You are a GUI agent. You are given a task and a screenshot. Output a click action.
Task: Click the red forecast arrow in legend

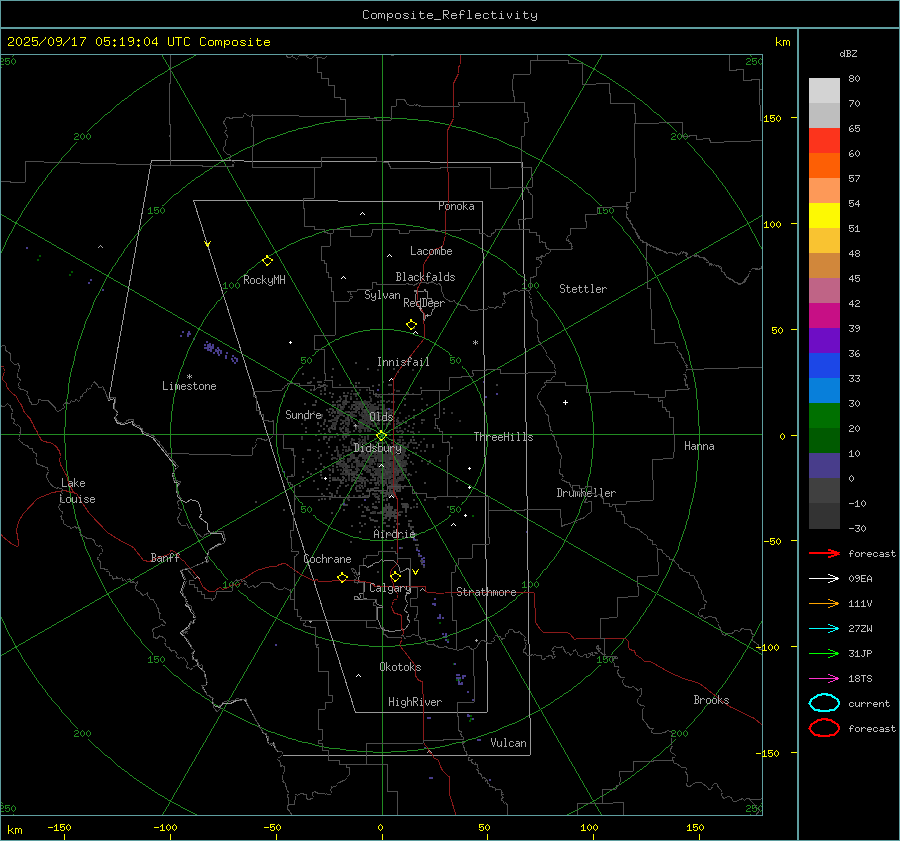tap(824, 553)
